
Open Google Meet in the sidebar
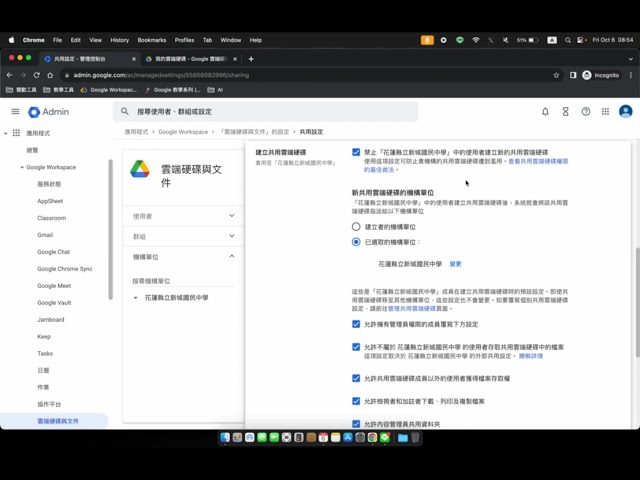click(54, 286)
